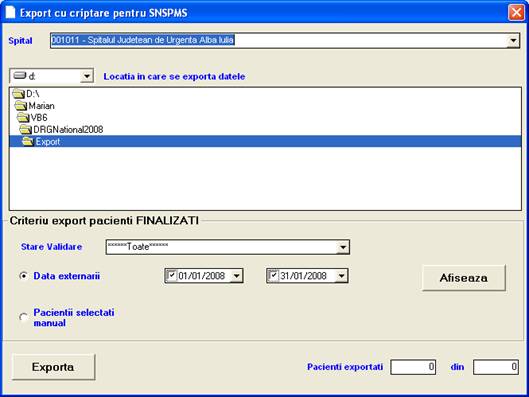The width and height of the screenshot is (529, 397).
Task: Select the Pacientii selectati manual radio button
Action: click(24, 317)
